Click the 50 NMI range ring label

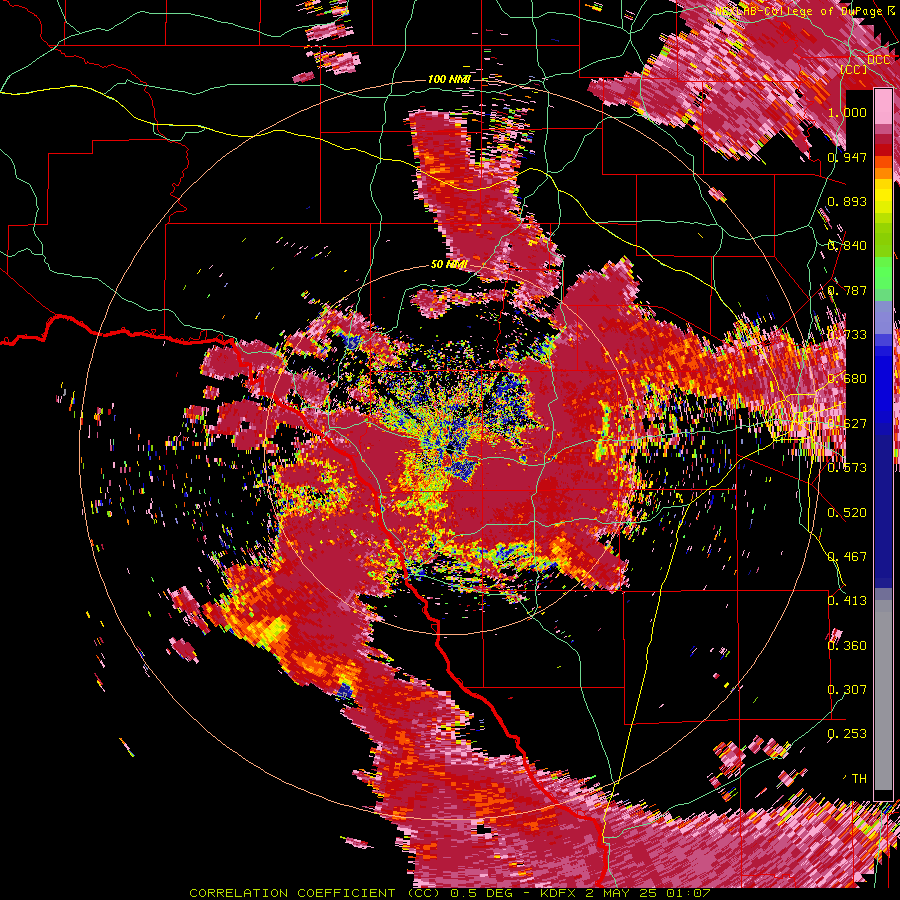click(x=449, y=265)
